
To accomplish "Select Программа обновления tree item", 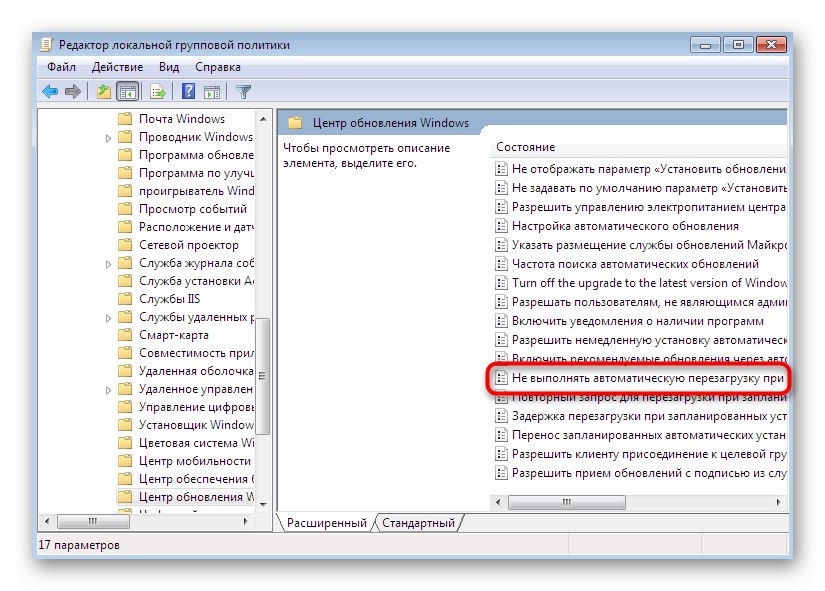I will pos(196,155).
